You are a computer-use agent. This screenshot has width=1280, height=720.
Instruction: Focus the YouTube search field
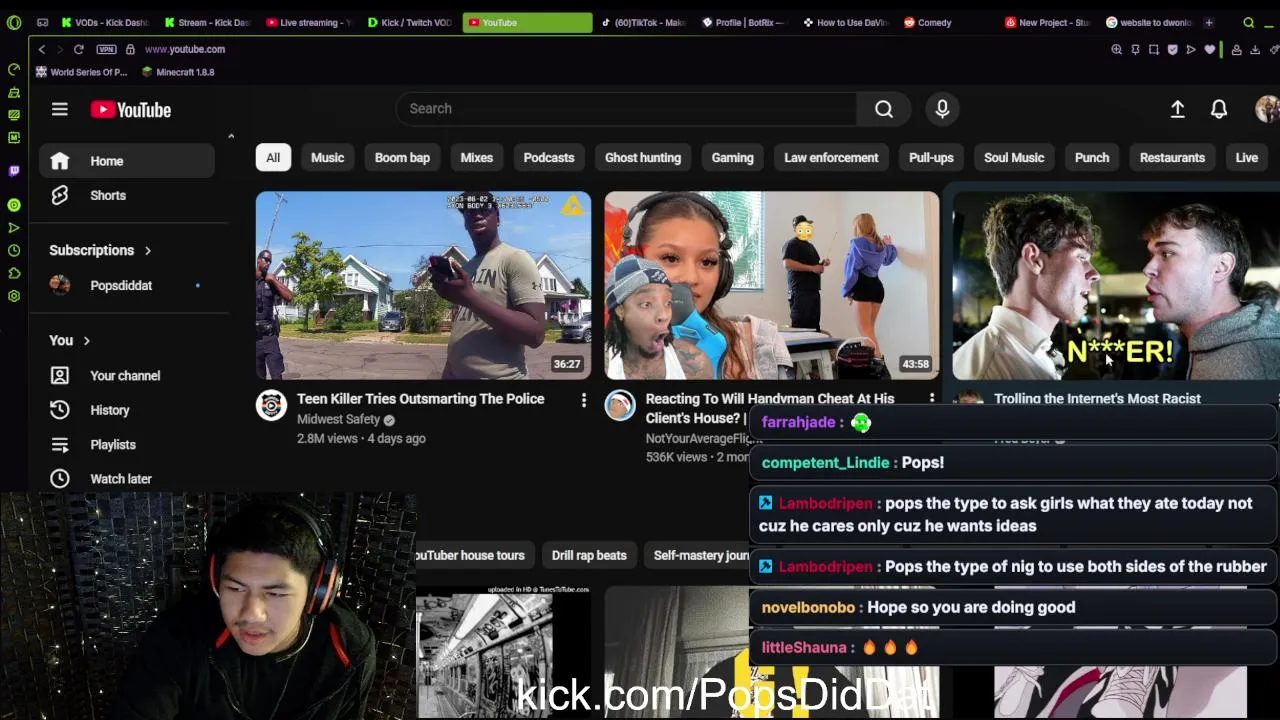pos(626,109)
